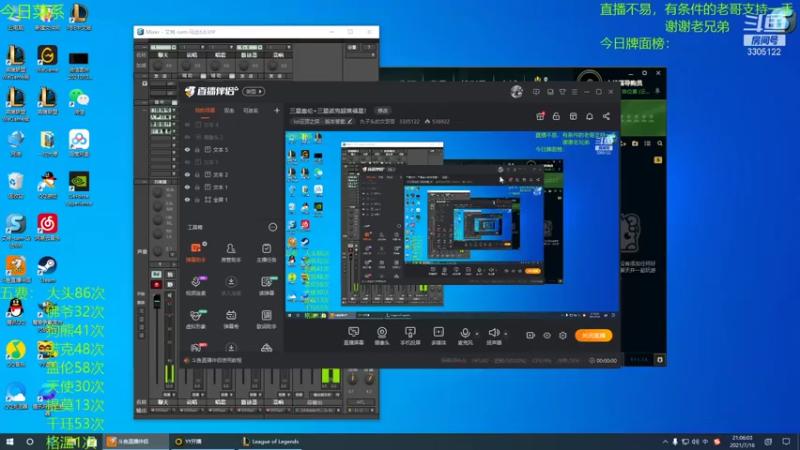
Task: Open the GeForce Experience desktop icon
Action: (x=79, y=188)
